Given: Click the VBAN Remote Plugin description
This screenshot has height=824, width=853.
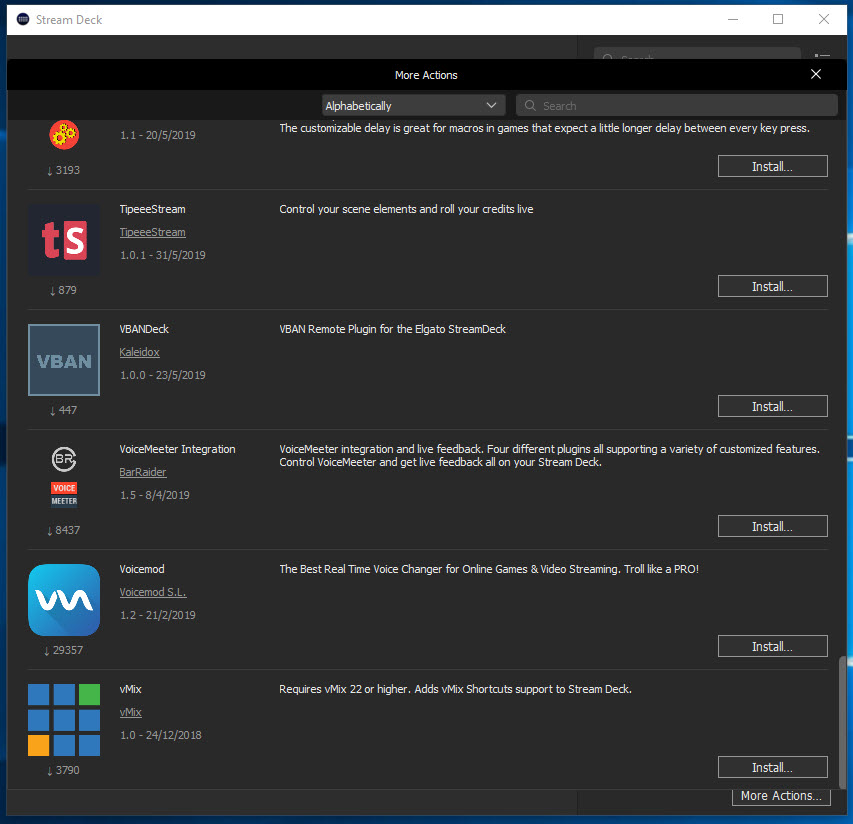Looking at the screenshot, I should [x=392, y=329].
